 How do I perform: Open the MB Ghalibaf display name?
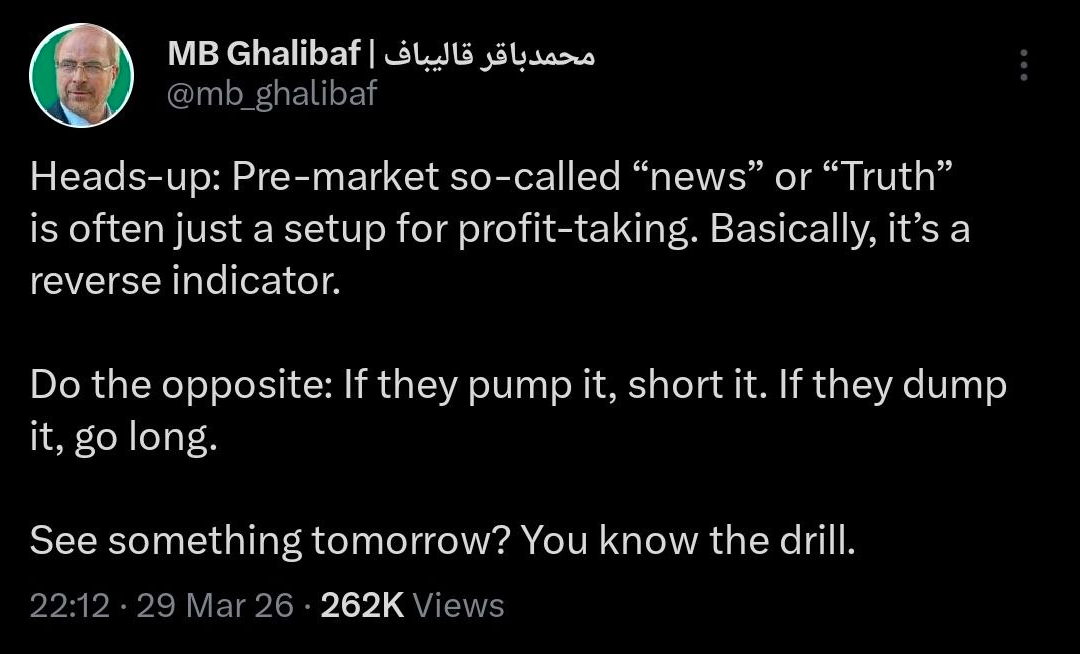coord(264,55)
